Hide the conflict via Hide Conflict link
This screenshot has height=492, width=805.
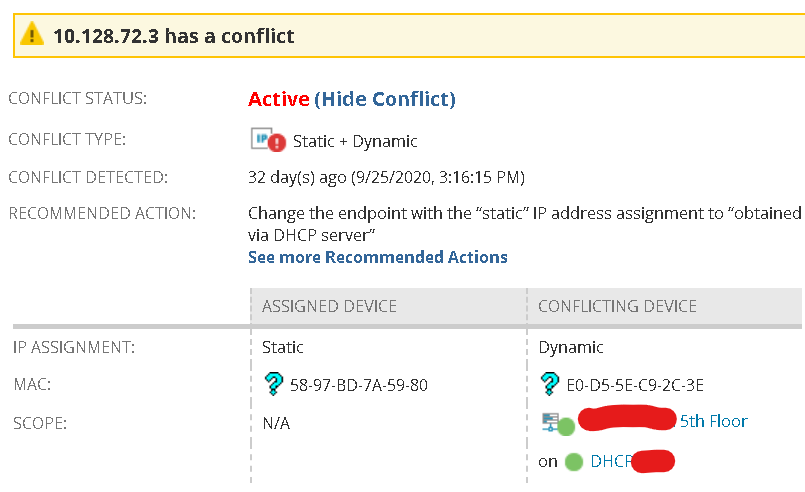click(x=385, y=99)
